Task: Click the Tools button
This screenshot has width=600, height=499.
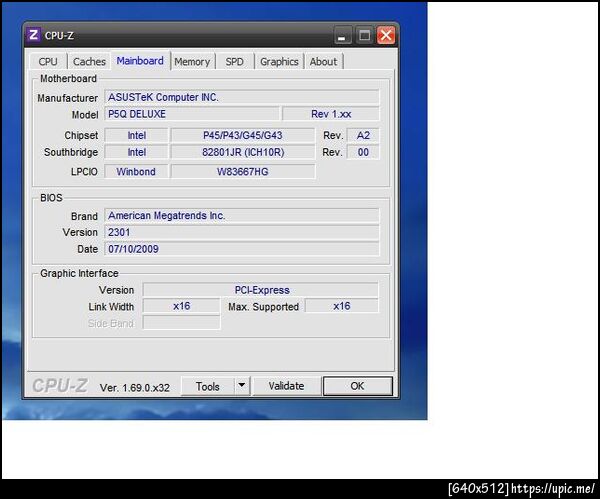Action: pyautogui.click(x=207, y=386)
